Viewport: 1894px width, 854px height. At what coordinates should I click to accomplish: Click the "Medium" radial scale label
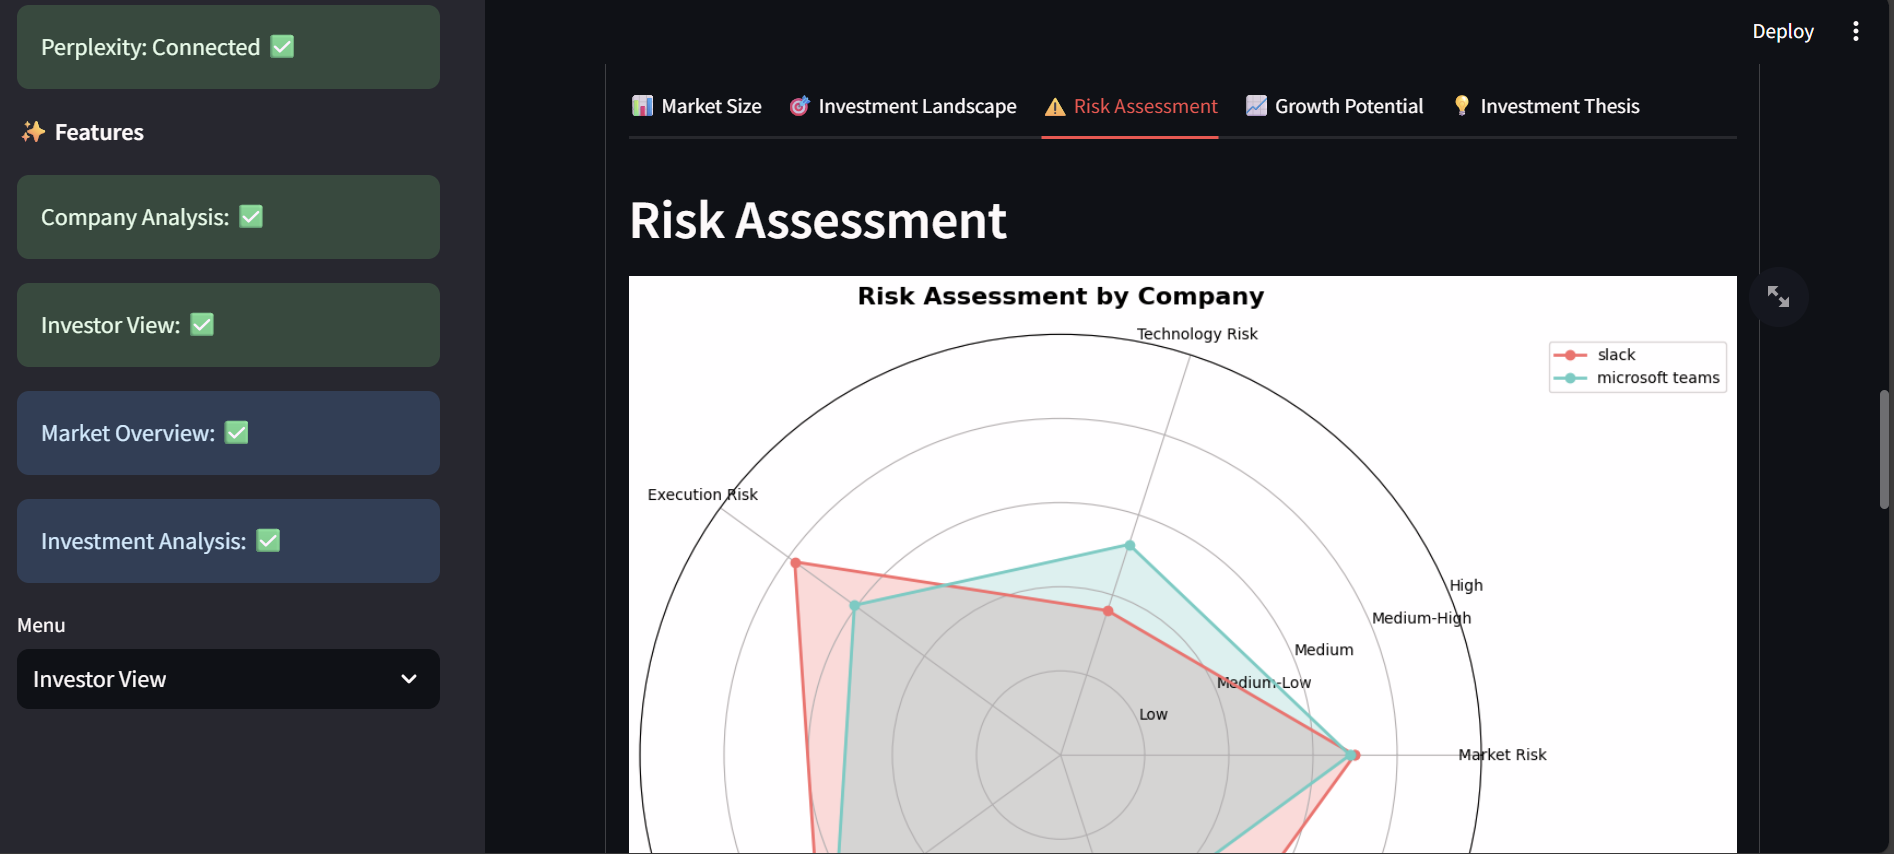[x=1324, y=650]
